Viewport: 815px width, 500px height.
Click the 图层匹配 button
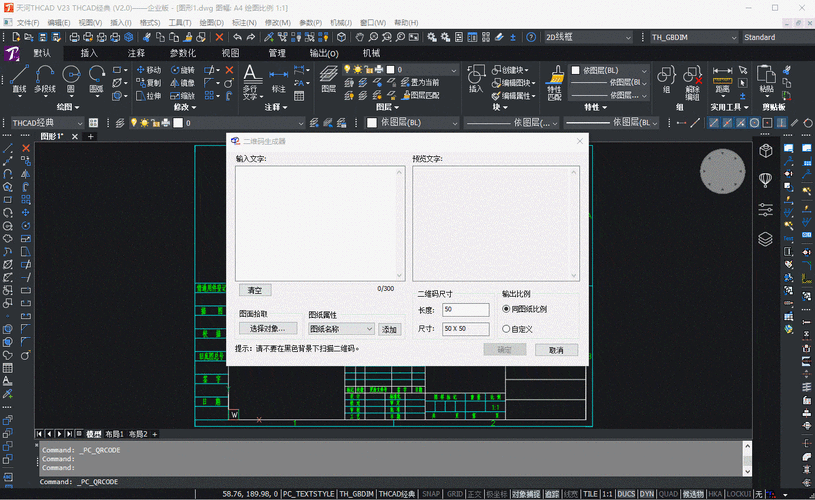tap(421, 95)
